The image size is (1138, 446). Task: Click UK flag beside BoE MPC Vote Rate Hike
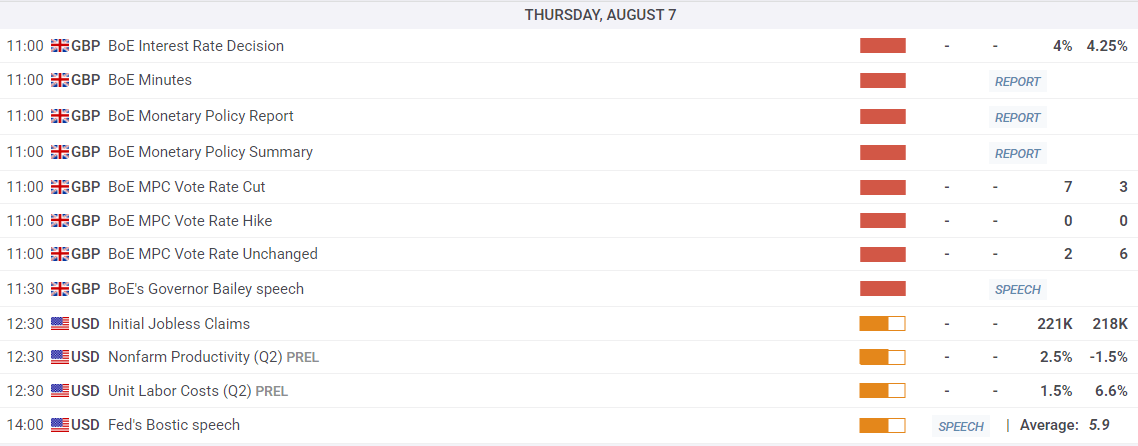(x=59, y=221)
